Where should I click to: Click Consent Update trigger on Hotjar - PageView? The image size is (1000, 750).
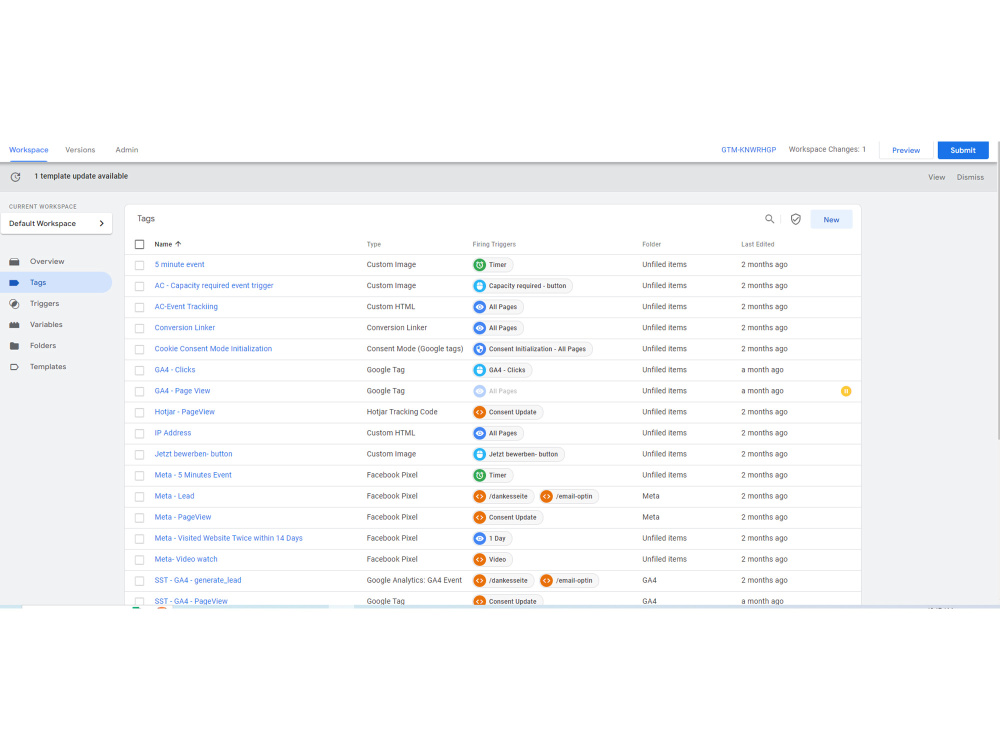tap(507, 412)
